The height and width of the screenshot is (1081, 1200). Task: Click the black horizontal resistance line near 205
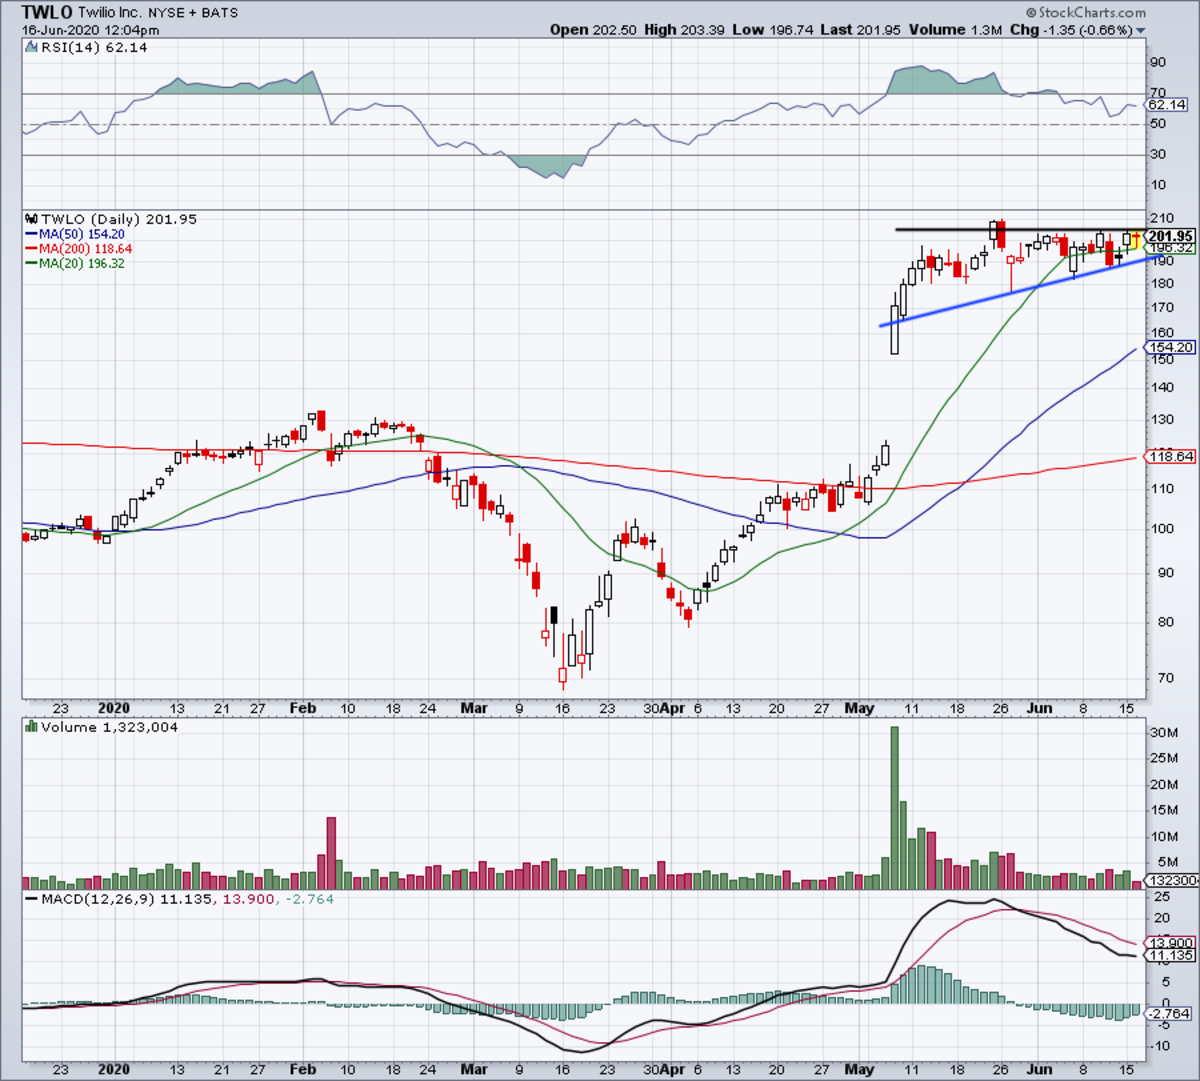click(1018, 230)
